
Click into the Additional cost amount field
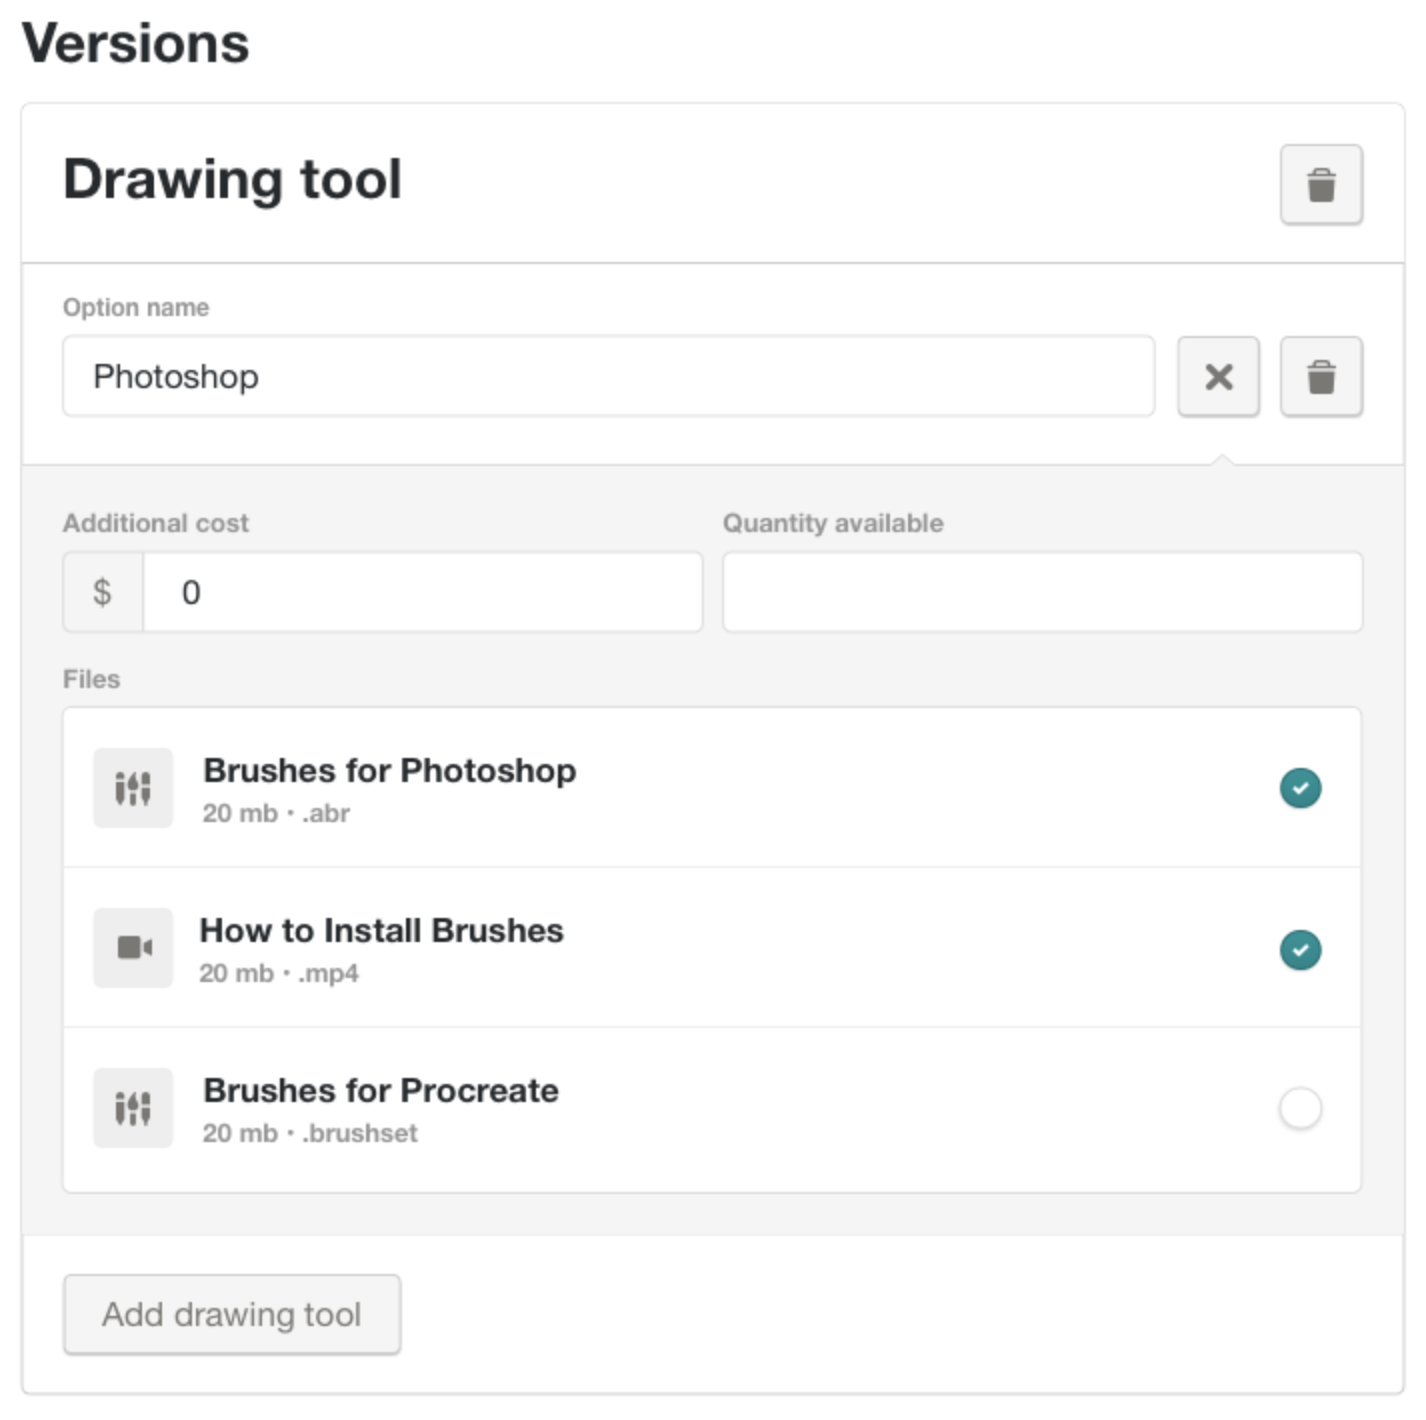(422, 592)
